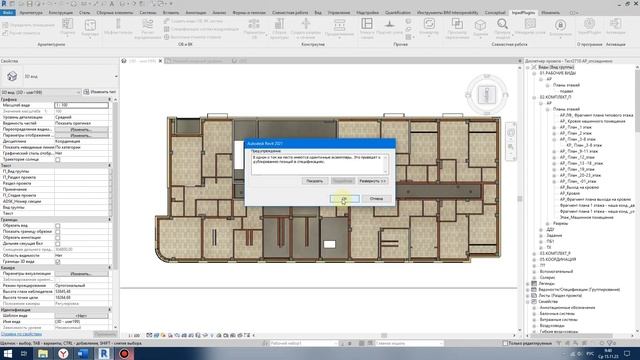This screenshot has width=640, height=360.
Task: Click the ViewCube top face
Action: (x=487, y=94)
